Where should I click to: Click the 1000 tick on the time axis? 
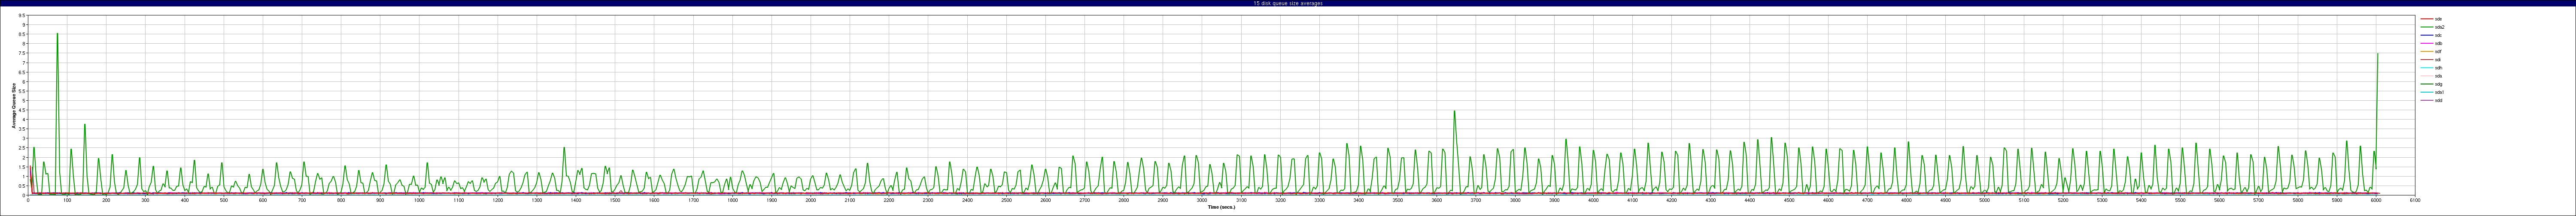(419, 200)
